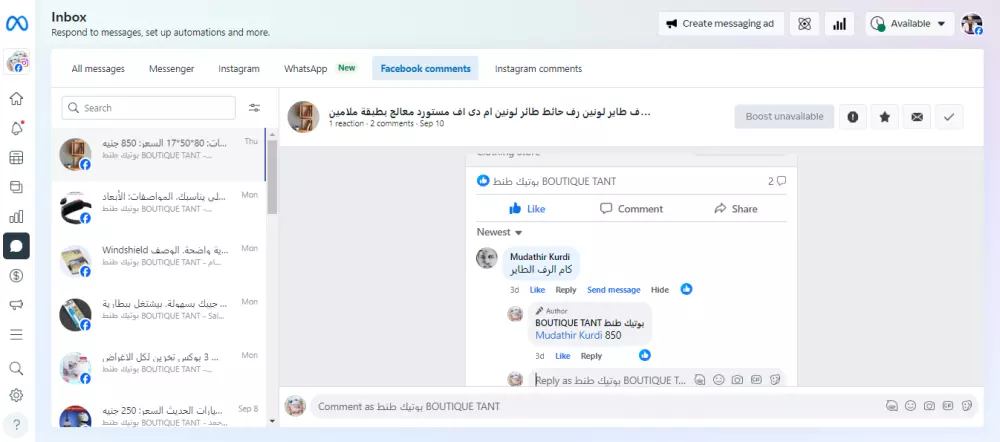Click the envelope mark unread icon
This screenshot has width=1000, height=442.
917,117
